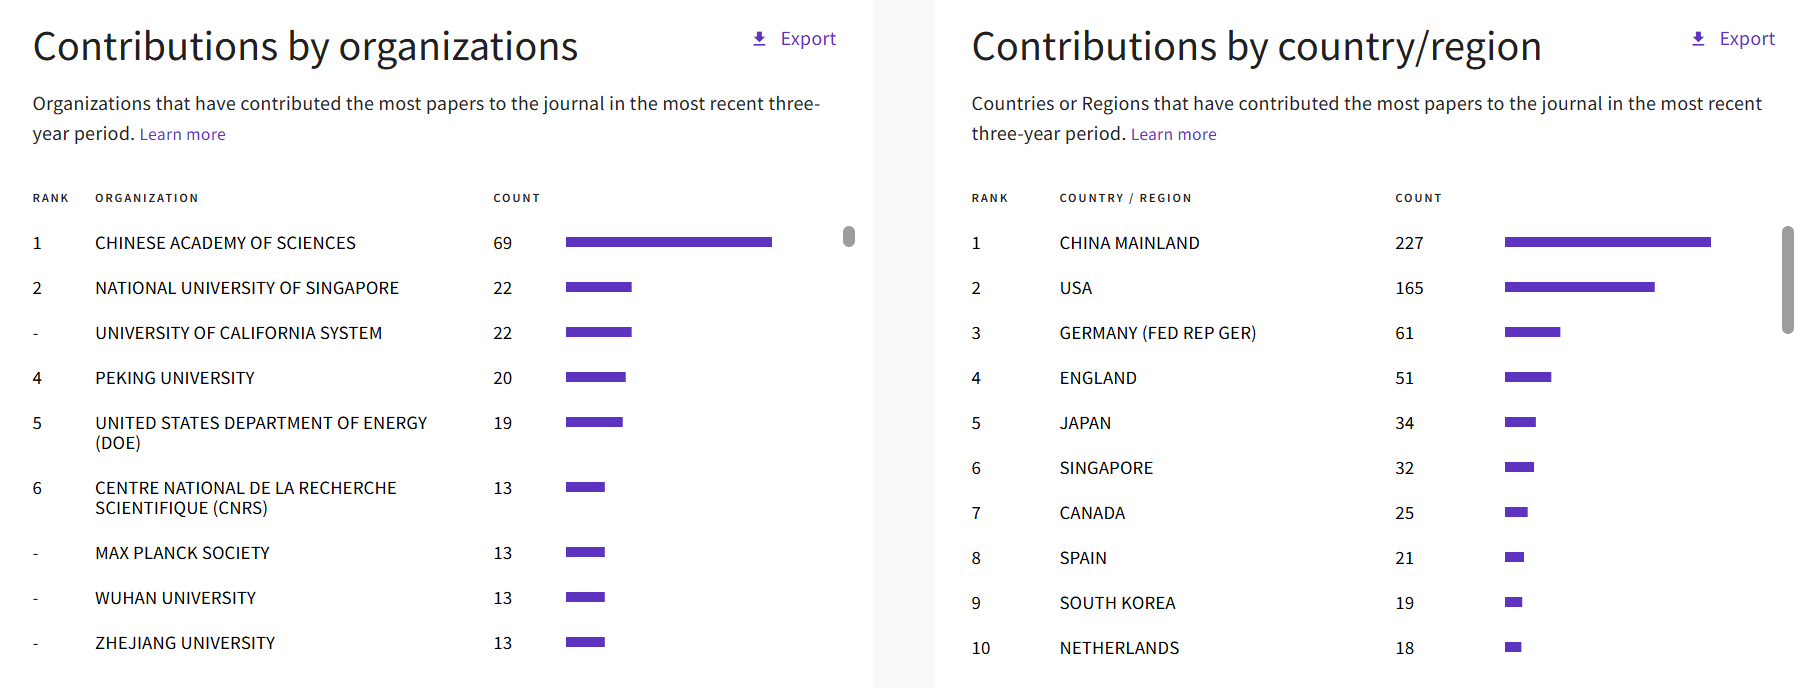Select England country entry
The image size is (1810, 688).
coord(1098,378)
